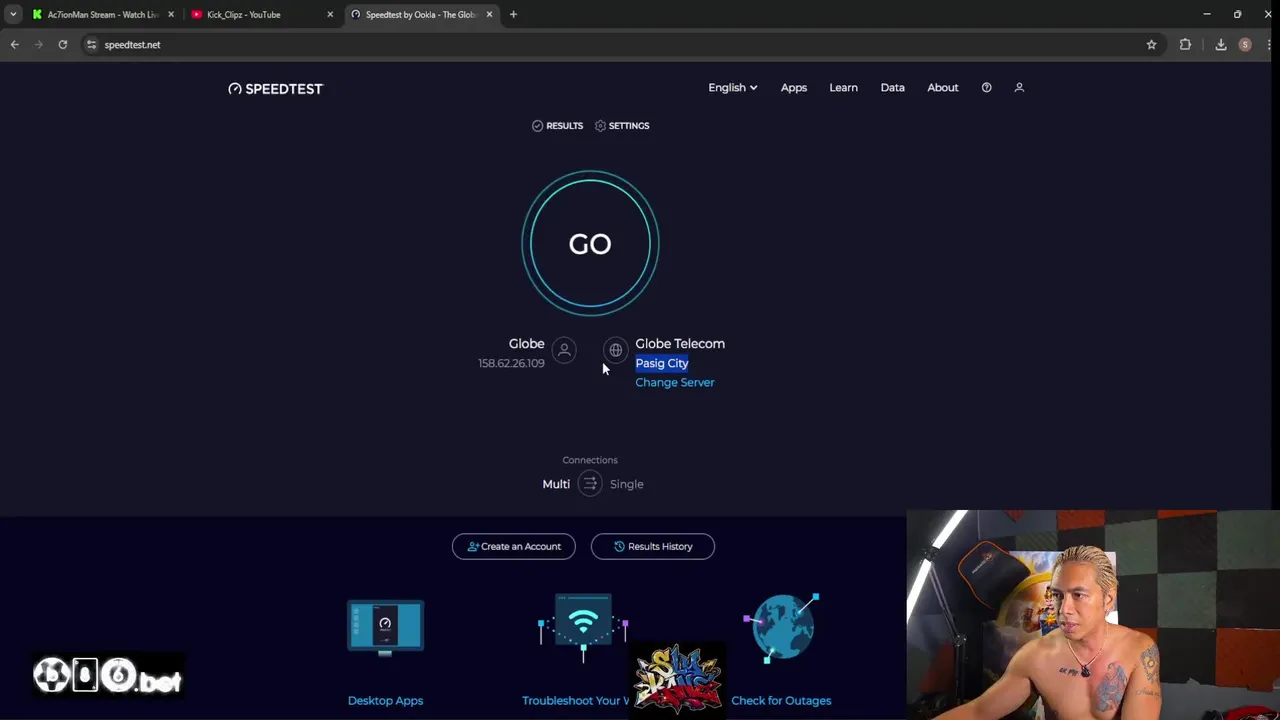
Task: Click the SETTINGS gear icon
Action: tap(600, 126)
